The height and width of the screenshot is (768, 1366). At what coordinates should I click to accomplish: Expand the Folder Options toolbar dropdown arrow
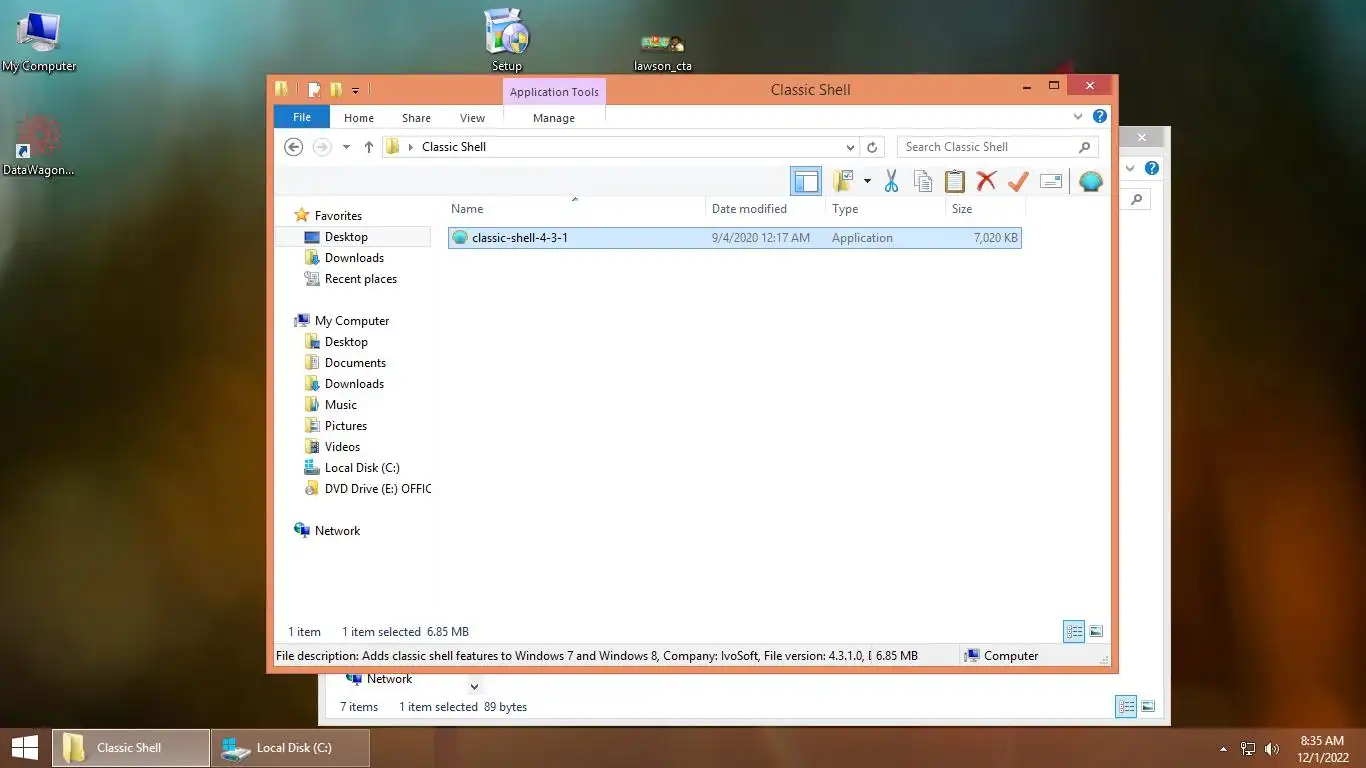pos(867,181)
